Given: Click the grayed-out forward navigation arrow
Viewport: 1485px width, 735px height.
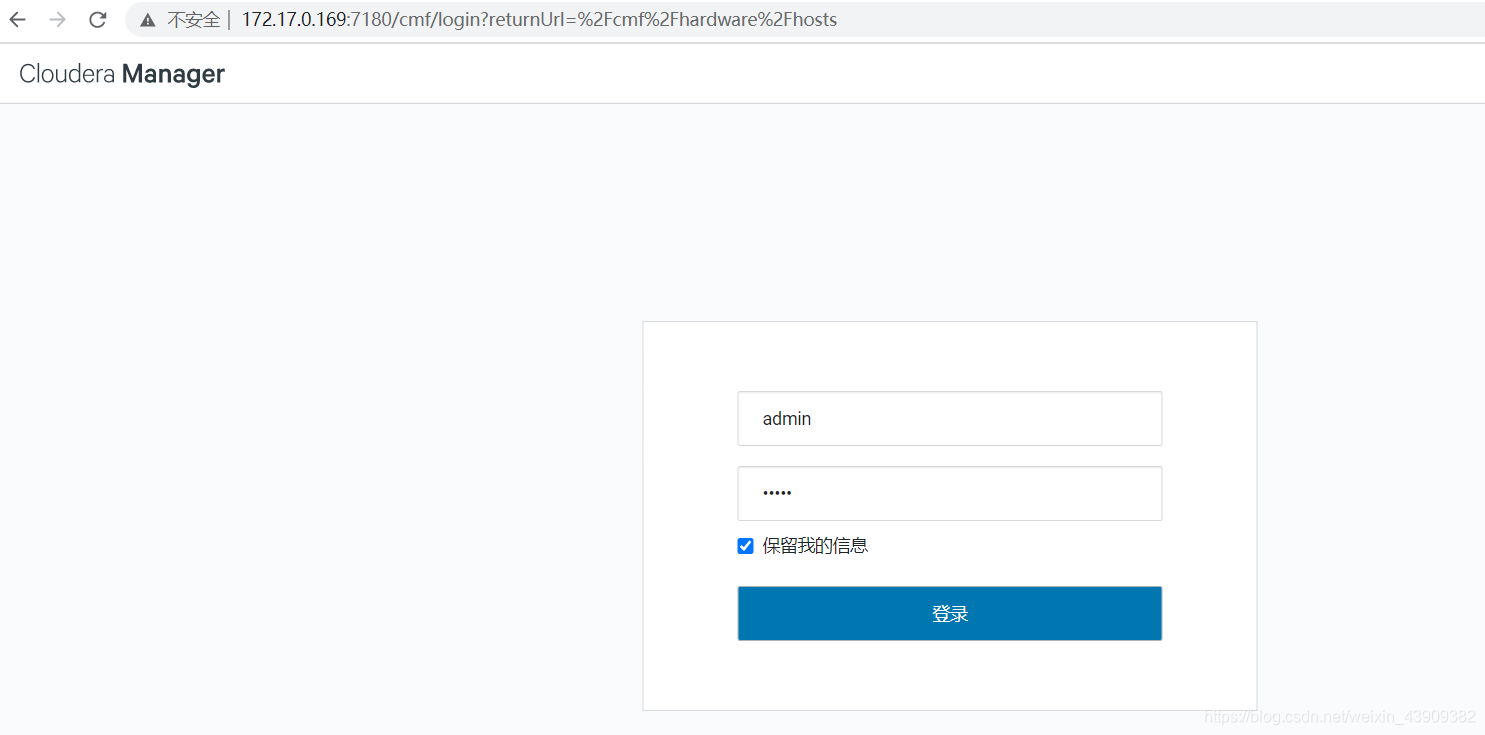Looking at the screenshot, I should (57, 19).
